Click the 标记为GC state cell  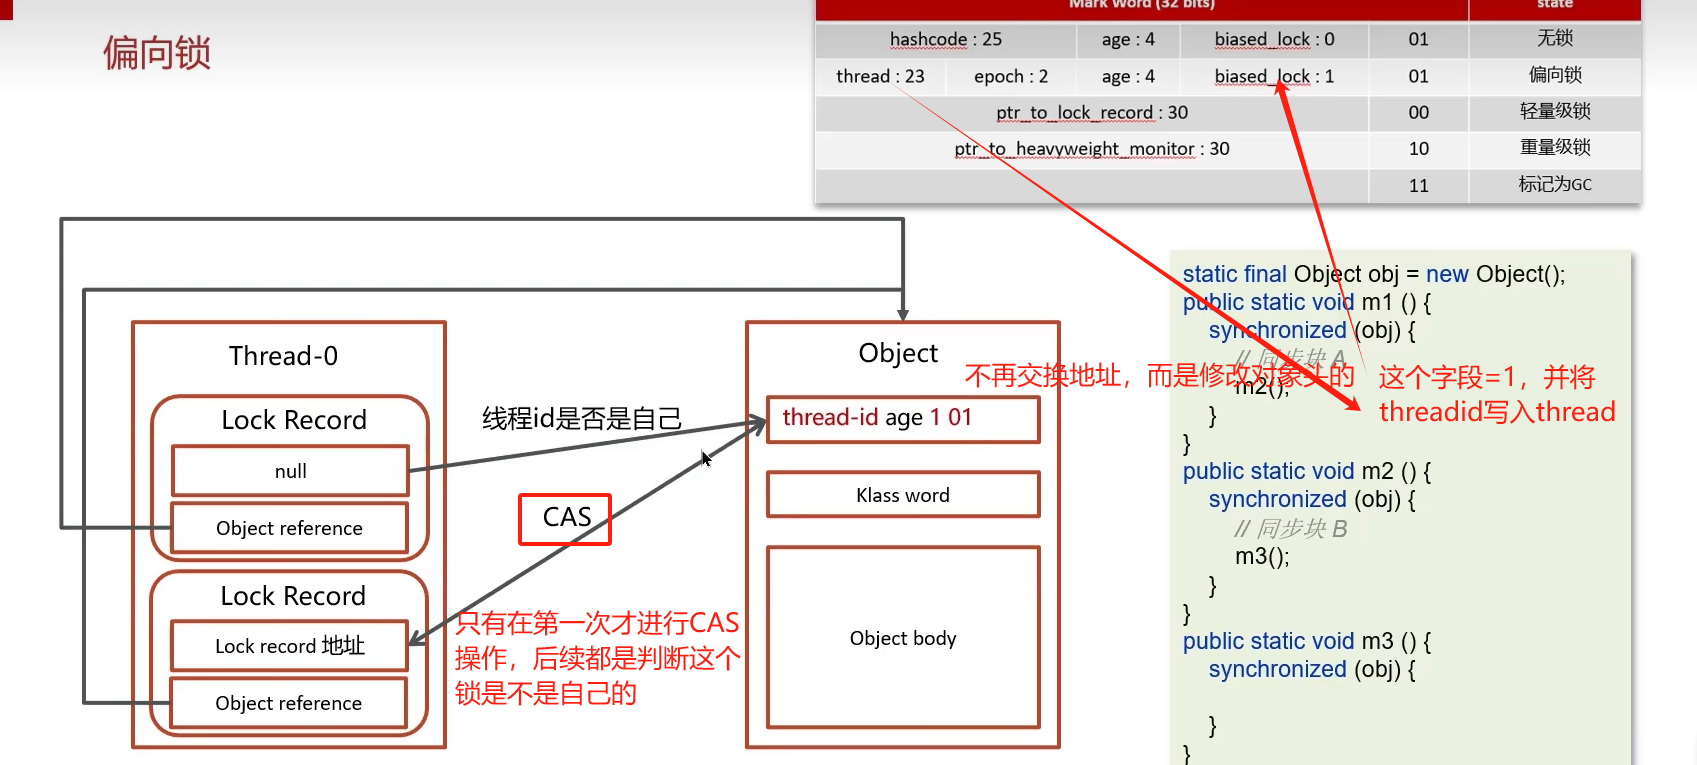[x=1555, y=184]
